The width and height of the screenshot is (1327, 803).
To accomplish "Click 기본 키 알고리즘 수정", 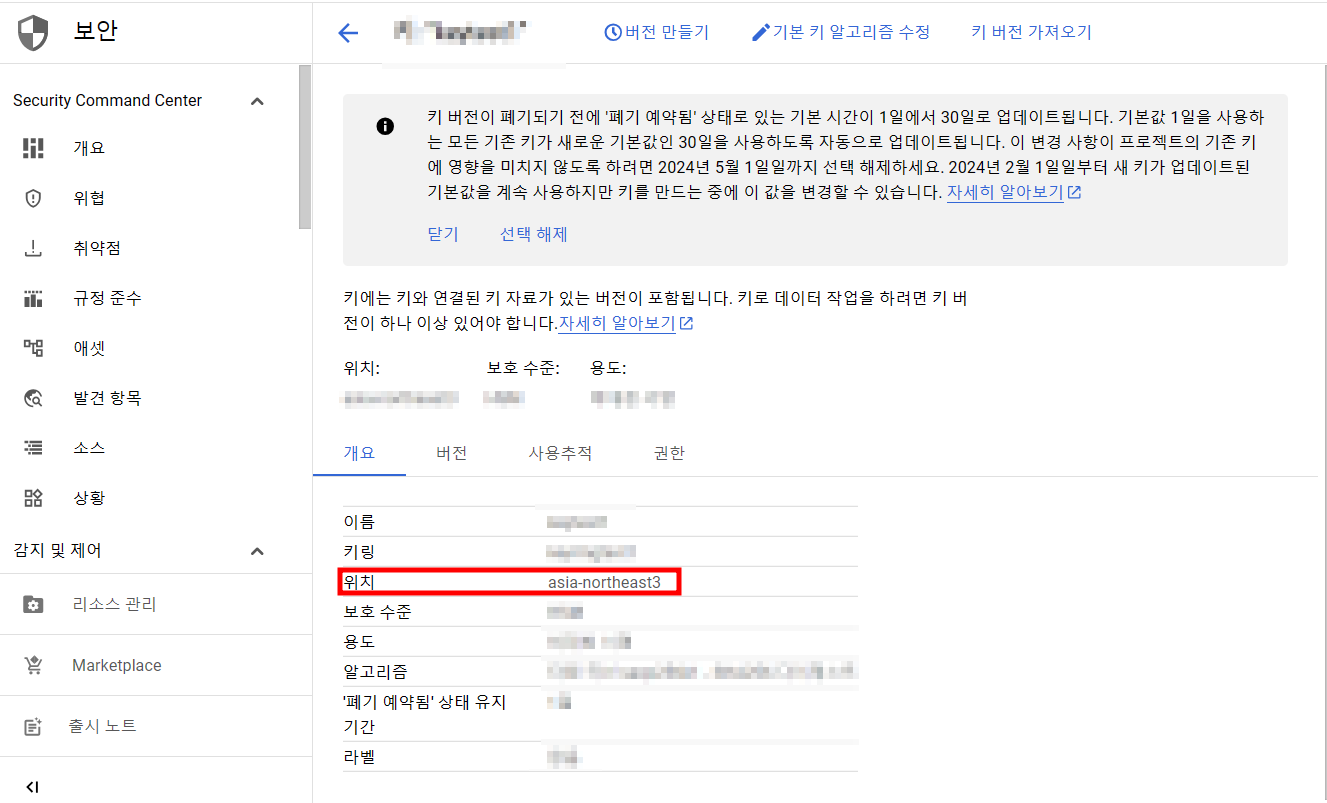I will coord(841,32).
